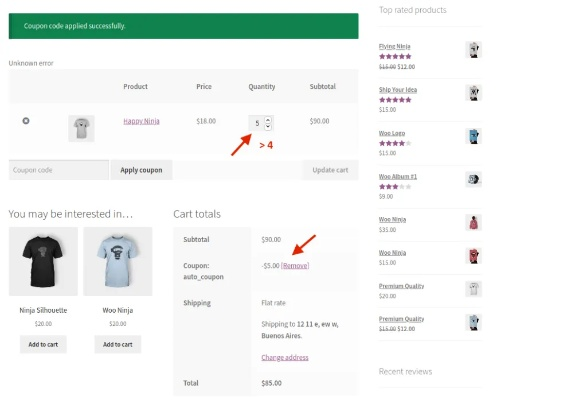Change the shipping address
Viewport: 587px width, 400px height.
[x=285, y=357]
